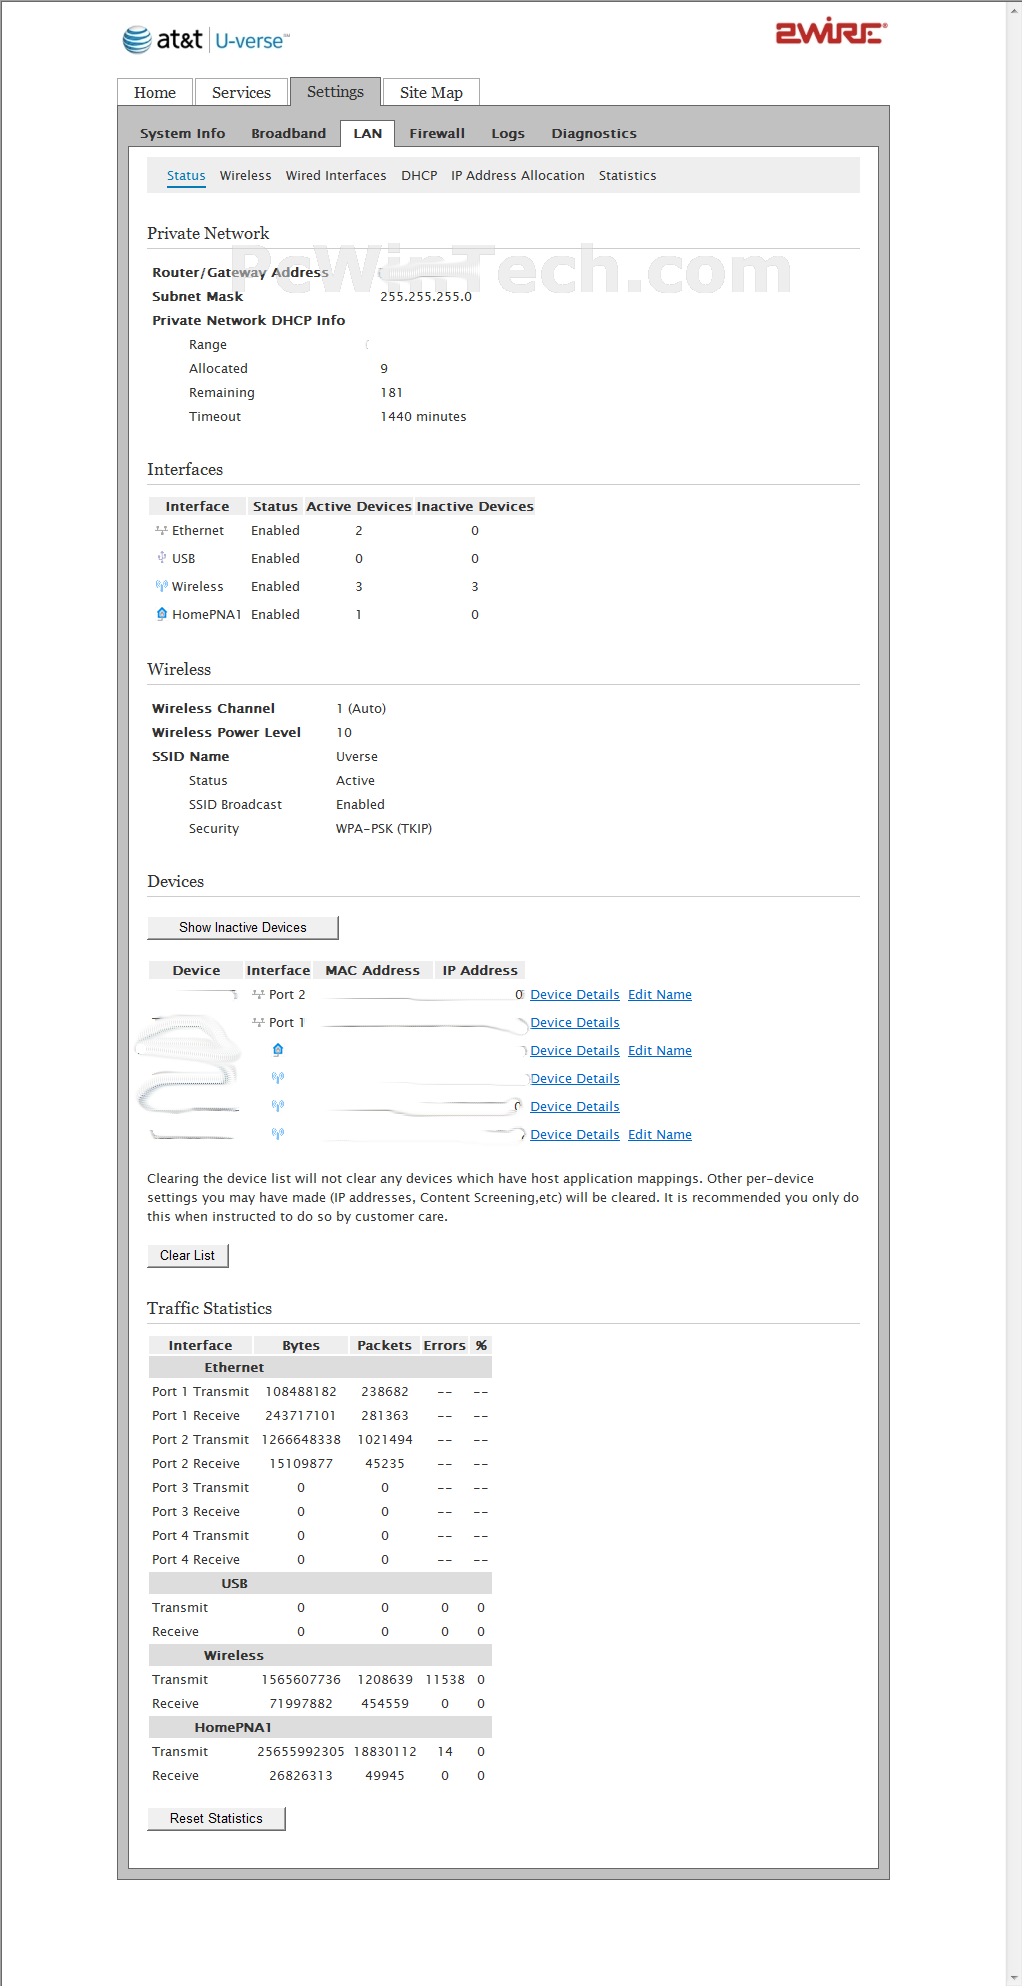Select the LAN section tab
The width and height of the screenshot is (1022, 1986).
coord(367,133)
